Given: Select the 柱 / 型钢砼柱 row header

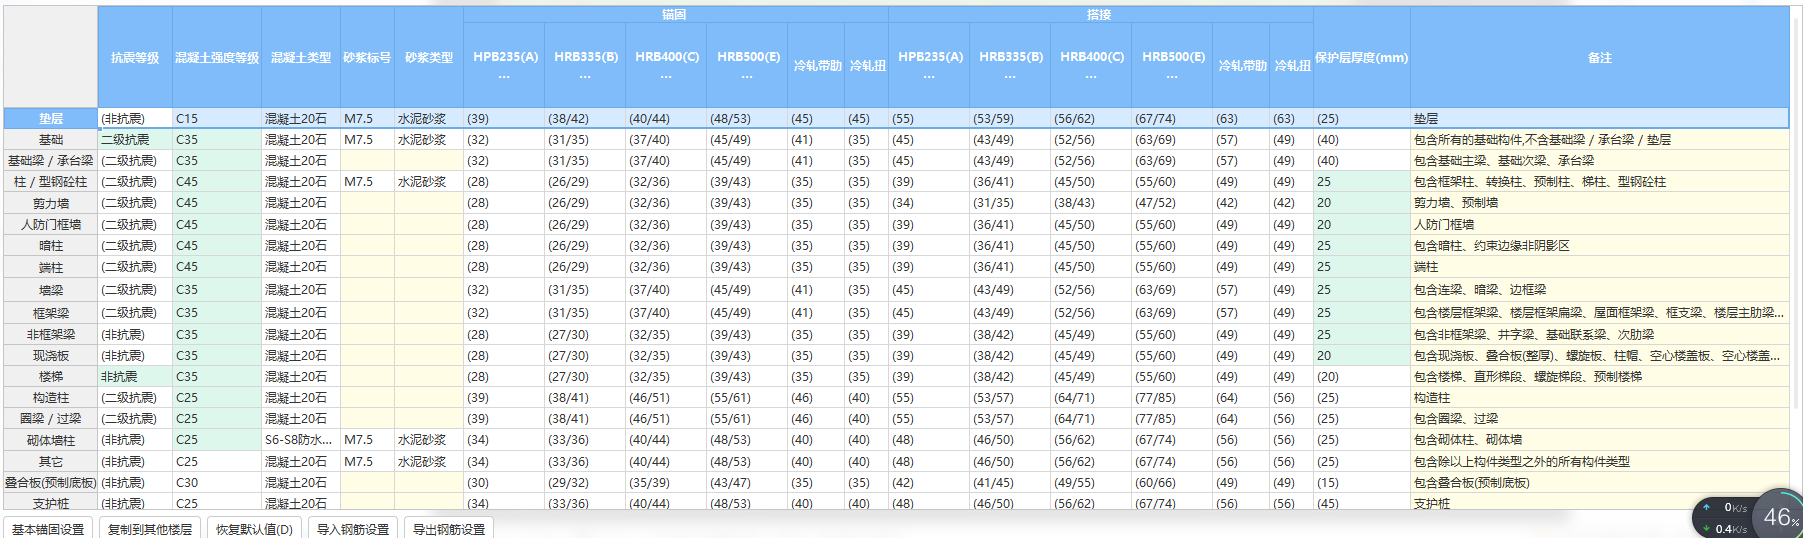Looking at the screenshot, I should point(51,182).
